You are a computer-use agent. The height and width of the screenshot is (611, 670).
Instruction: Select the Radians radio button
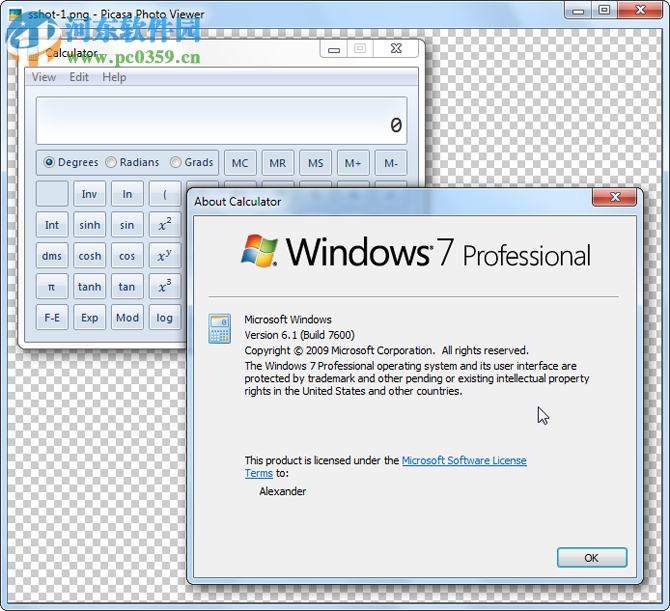[x=132, y=162]
